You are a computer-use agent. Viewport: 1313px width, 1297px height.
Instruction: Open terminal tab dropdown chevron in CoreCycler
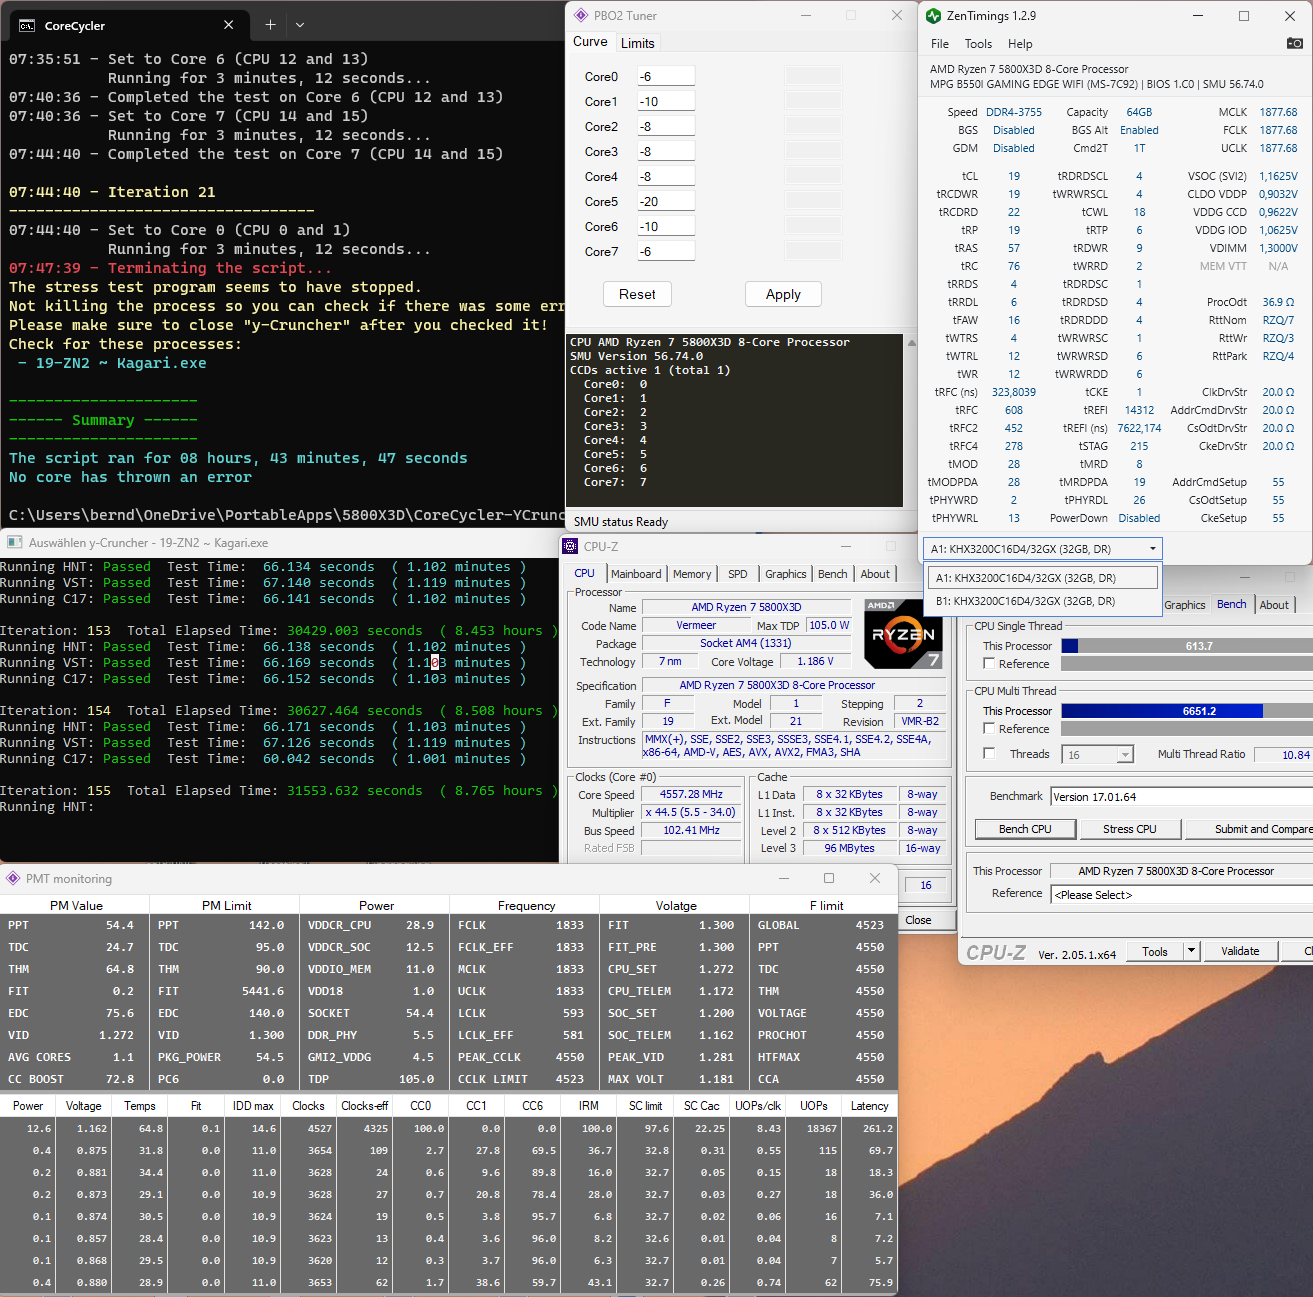300,25
